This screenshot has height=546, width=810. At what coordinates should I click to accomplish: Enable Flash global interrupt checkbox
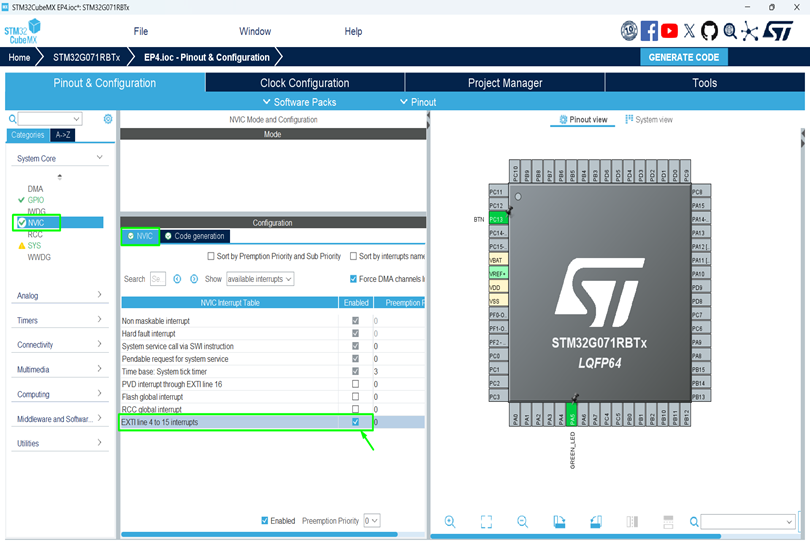tap(355, 396)
